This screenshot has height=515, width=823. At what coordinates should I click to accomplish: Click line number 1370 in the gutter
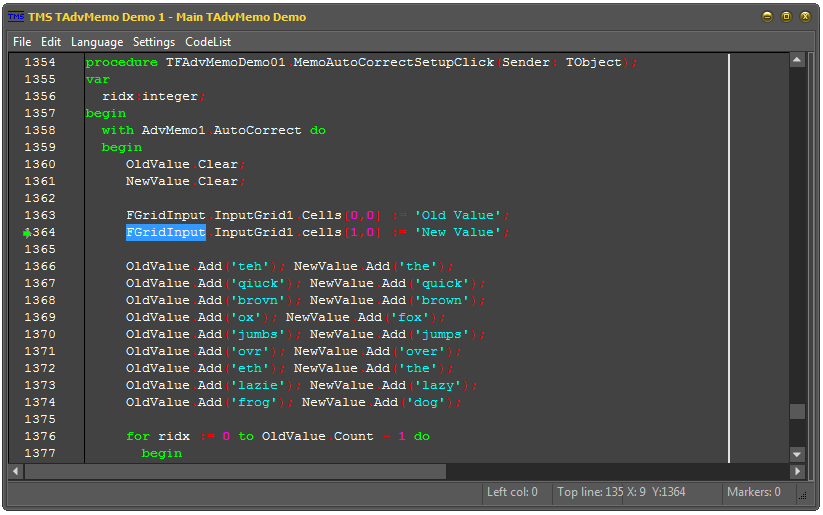(40, 334)
